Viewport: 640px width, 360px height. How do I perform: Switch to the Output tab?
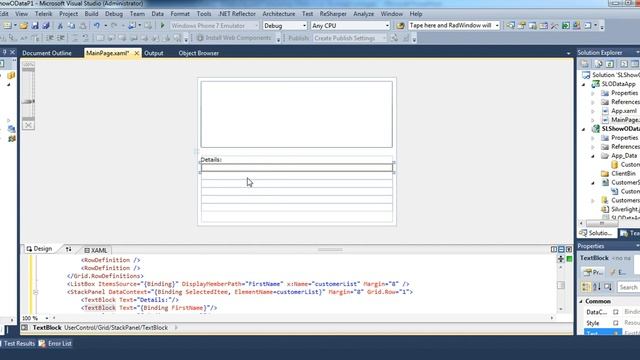click(153, 53)
